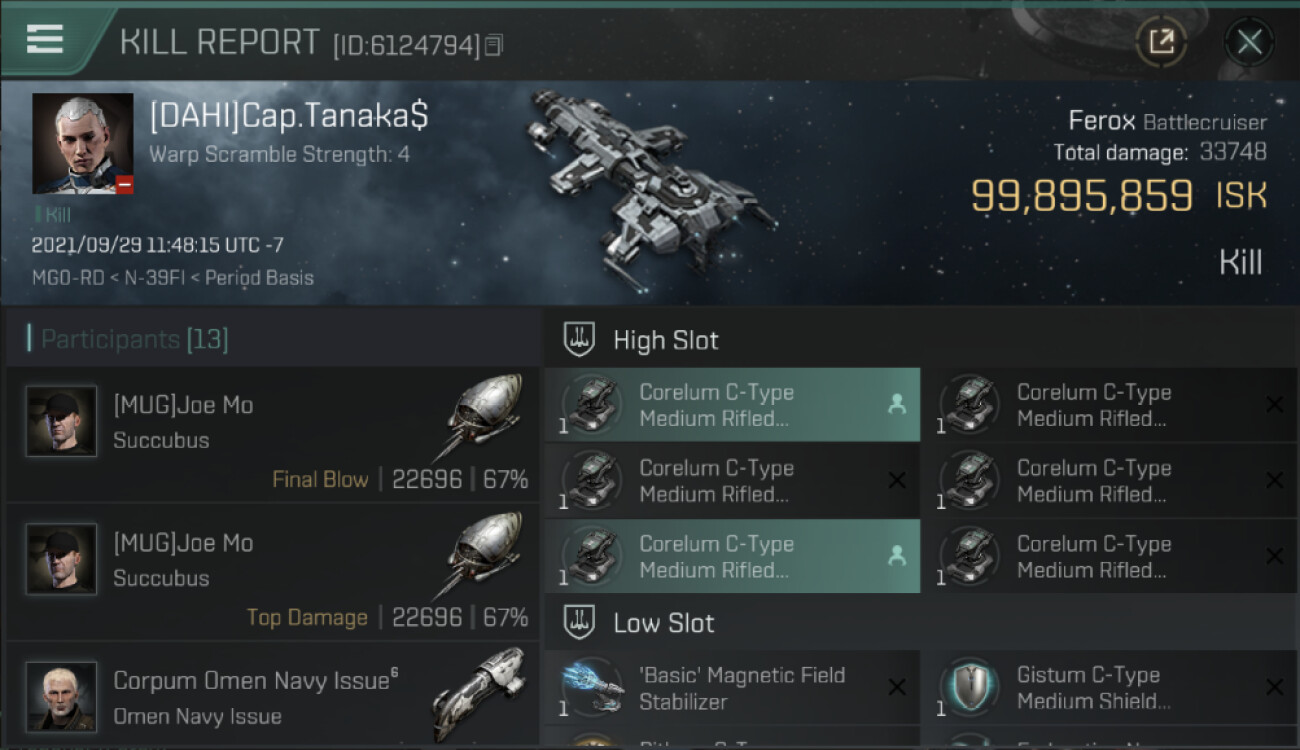This screenshot has height=750, width=1300.
Task: Copy the kill report ID icon
Action: tap(494, 45)
